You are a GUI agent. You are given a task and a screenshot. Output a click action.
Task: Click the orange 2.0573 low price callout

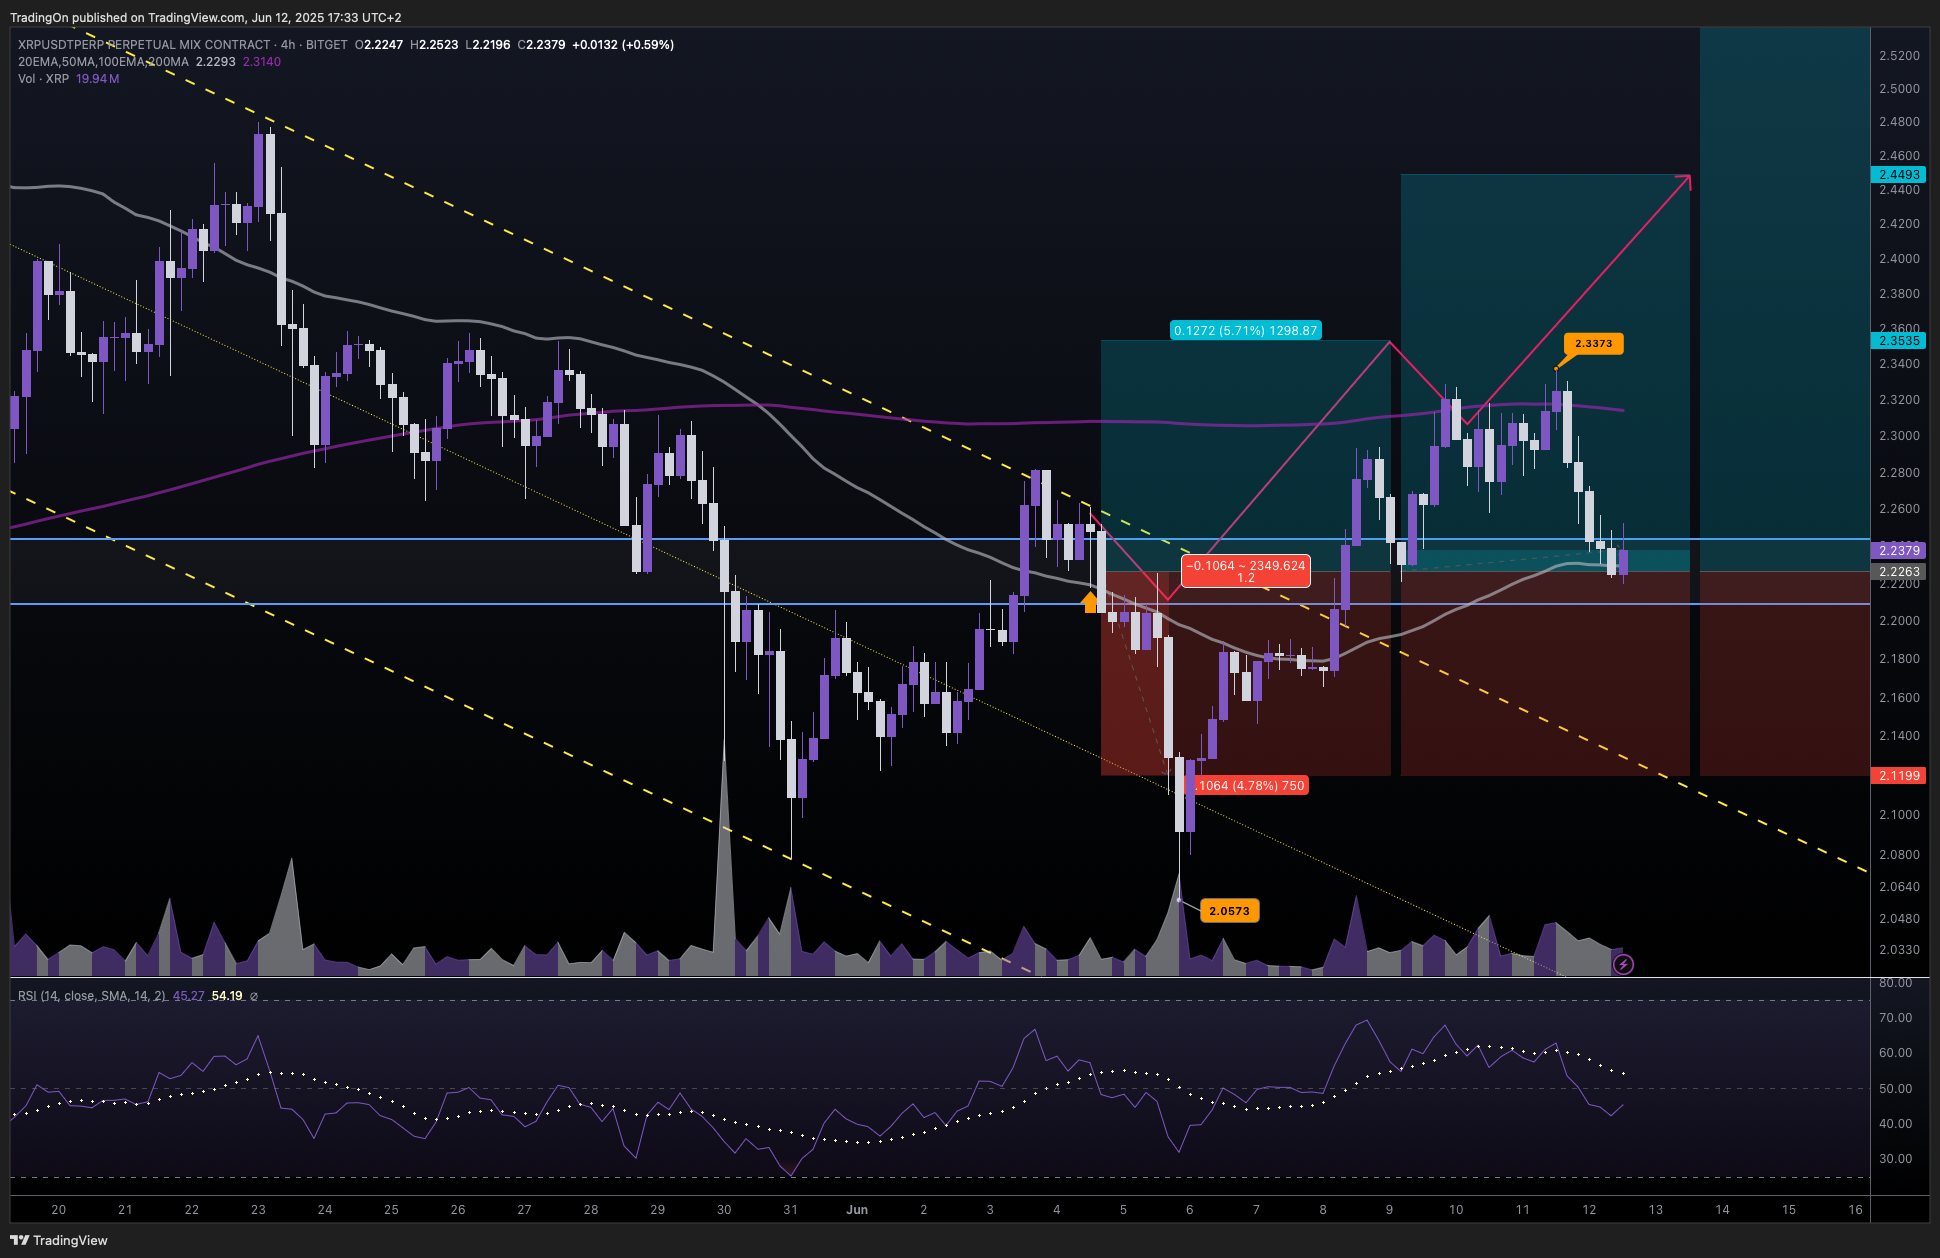(1229, 911)
